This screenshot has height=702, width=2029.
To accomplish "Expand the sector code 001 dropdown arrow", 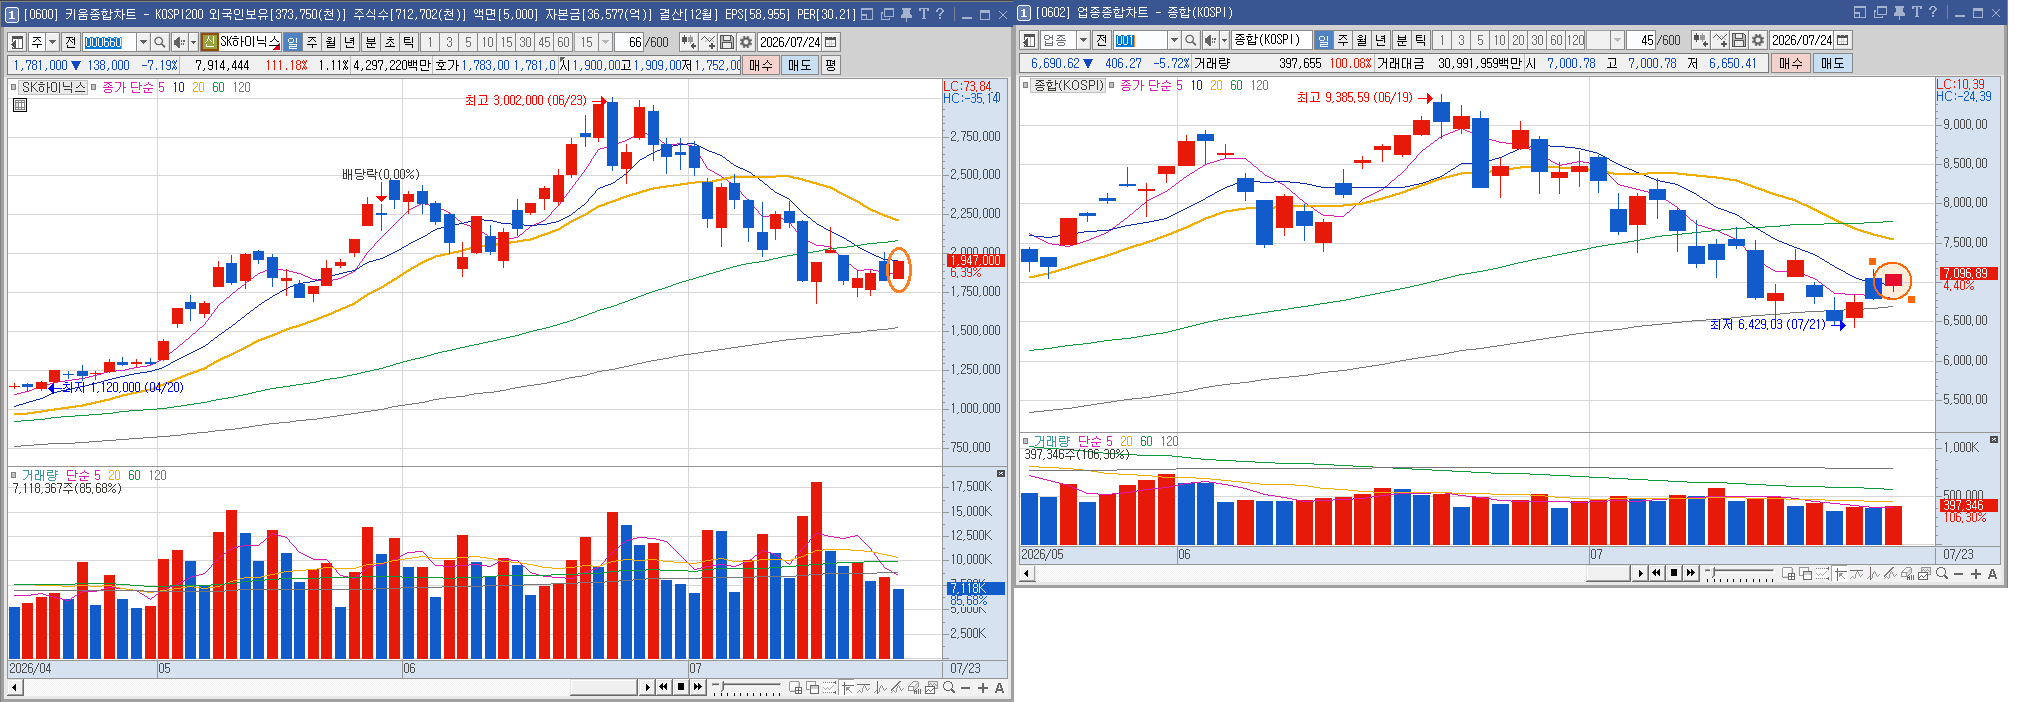I will click(x=1174, y=40).
